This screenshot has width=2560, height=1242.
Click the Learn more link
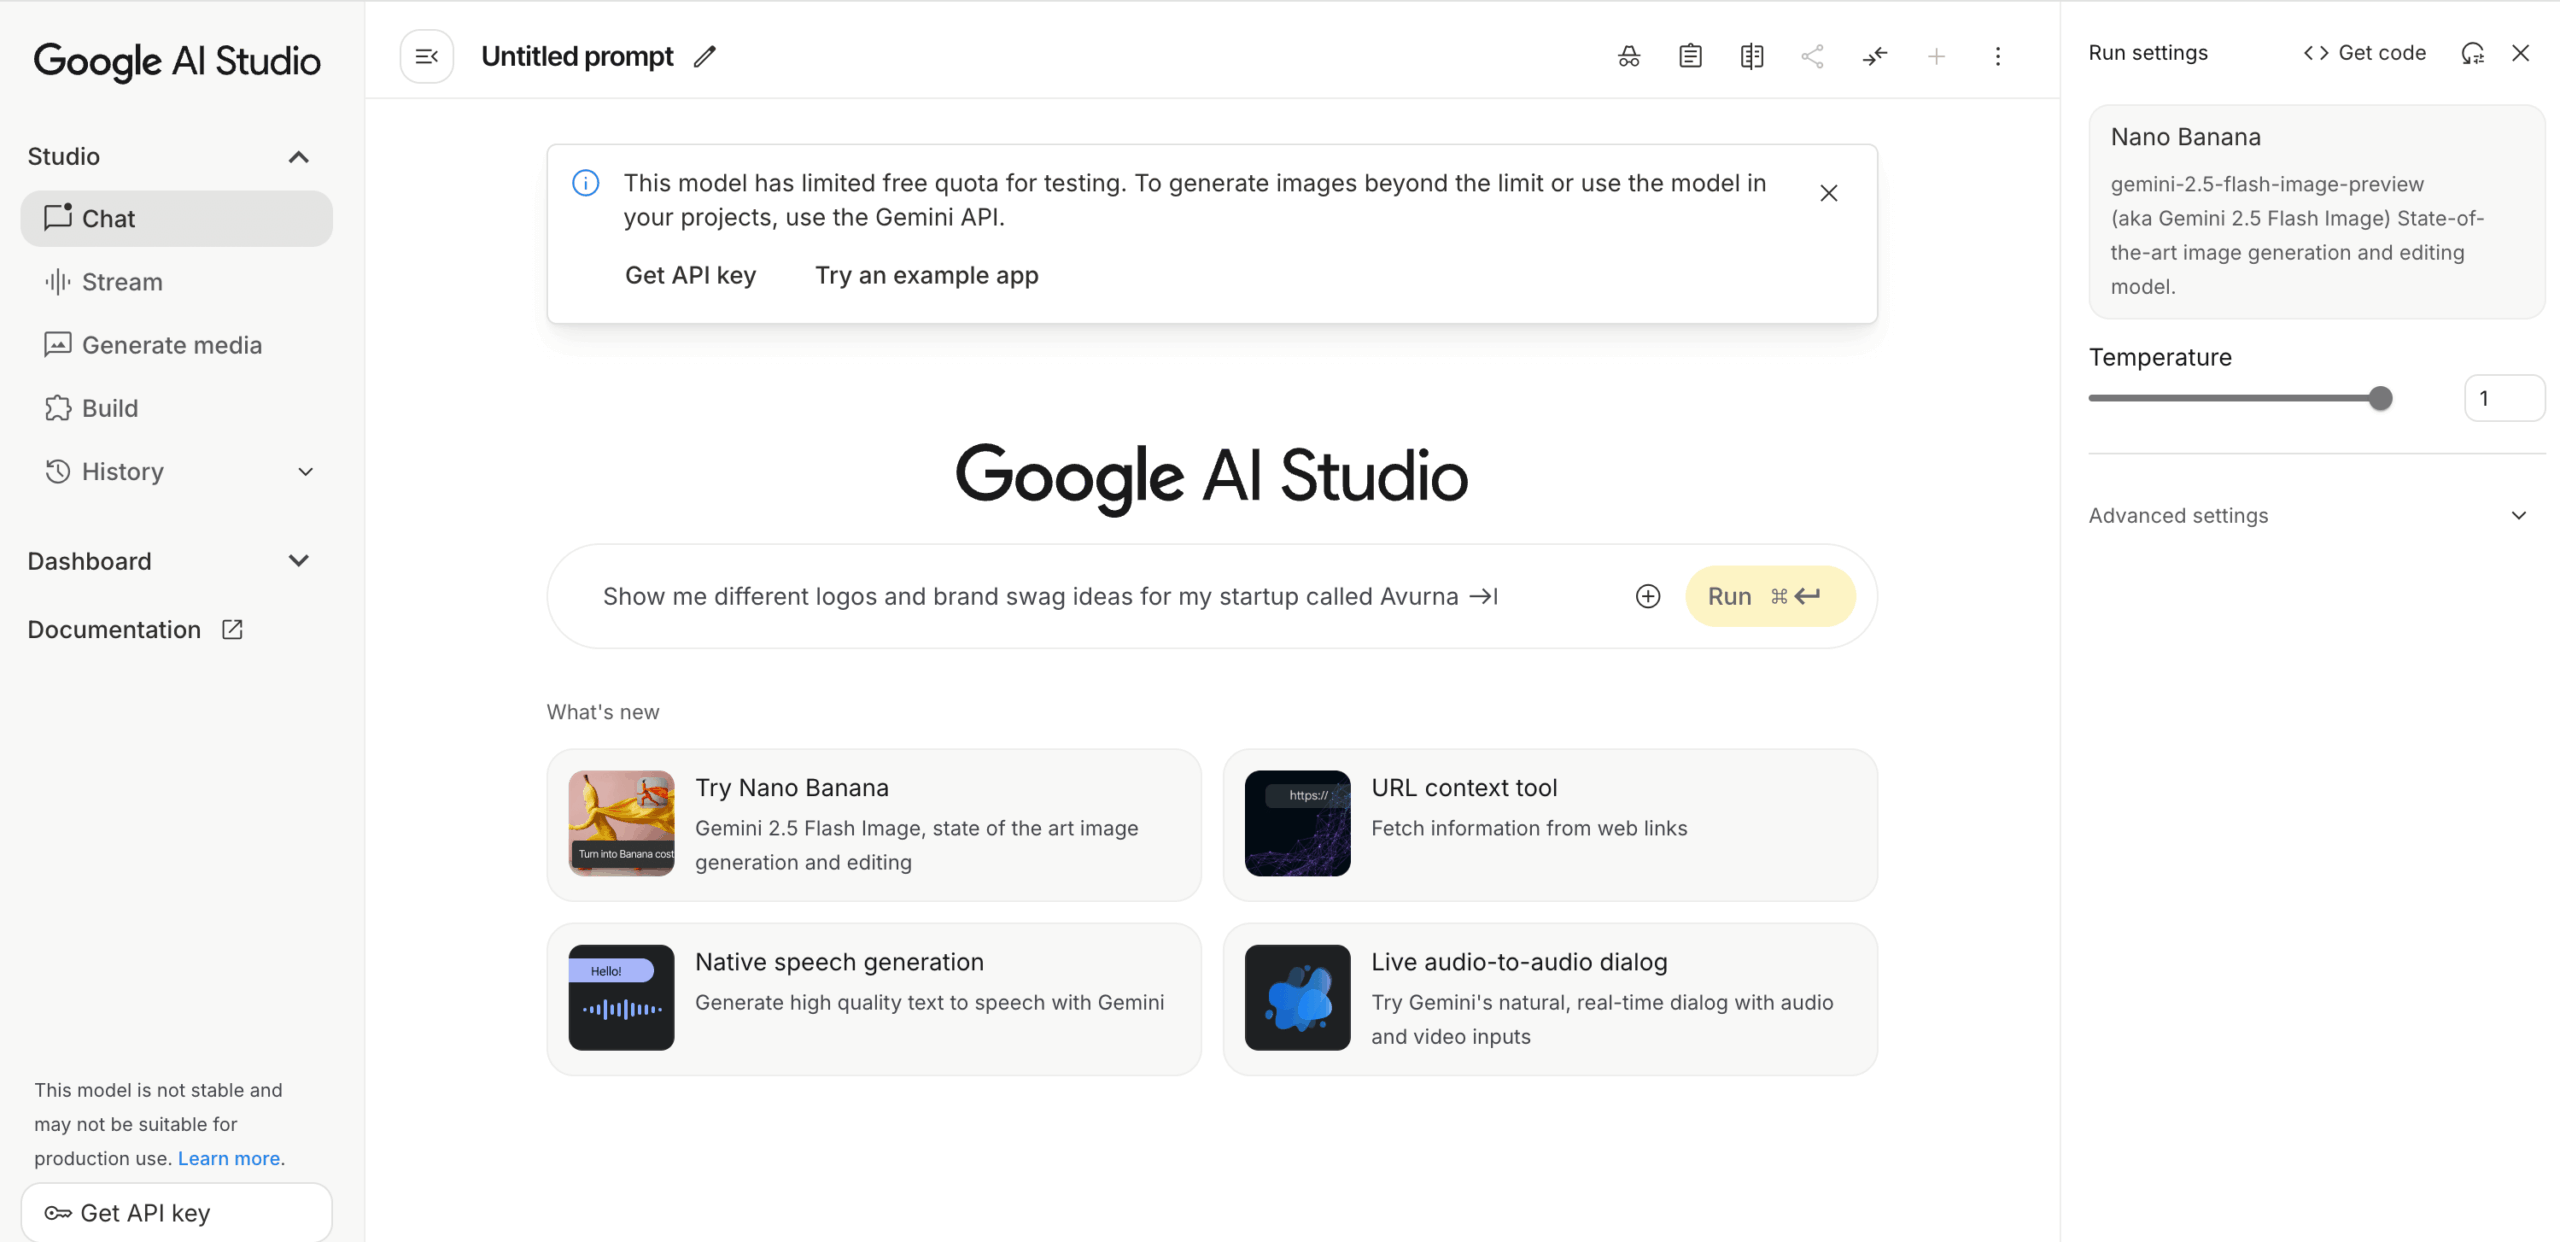click(229, 1158)
